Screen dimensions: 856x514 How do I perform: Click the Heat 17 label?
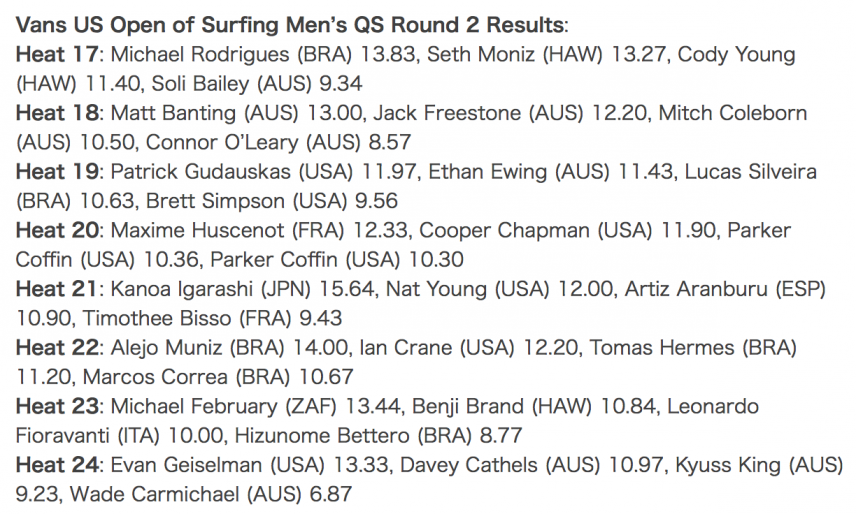pyautogui.click(x=57, y=55)
